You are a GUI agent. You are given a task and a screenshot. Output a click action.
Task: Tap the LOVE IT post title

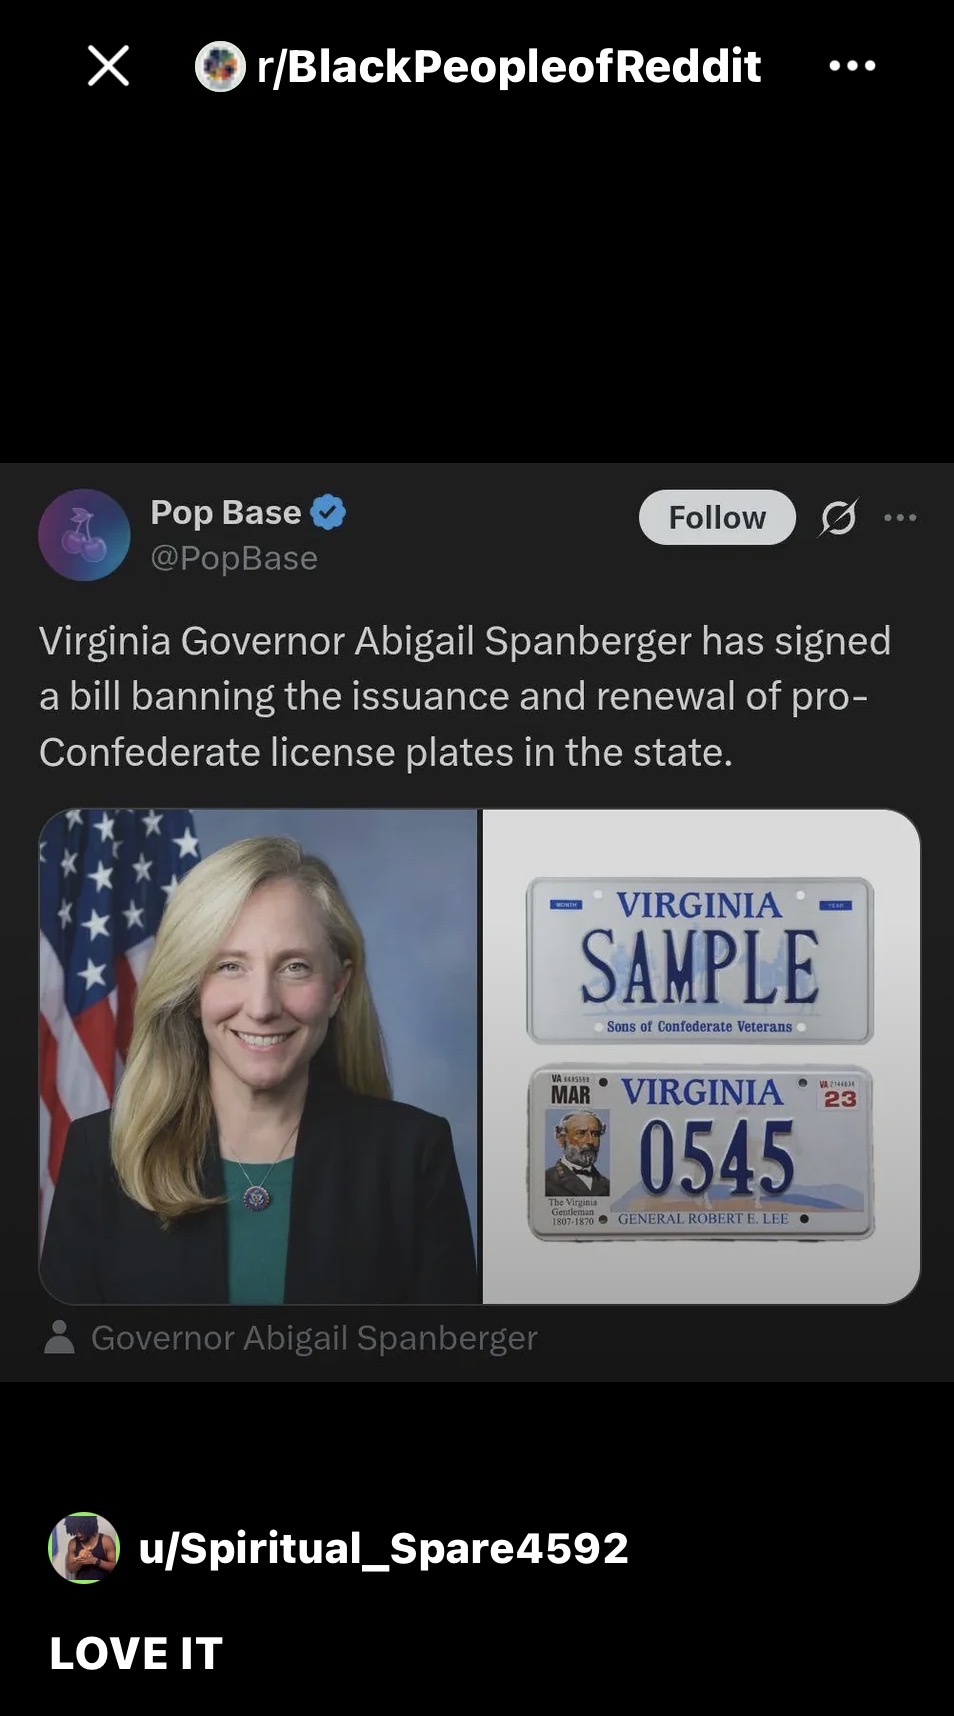point(136,1653)
